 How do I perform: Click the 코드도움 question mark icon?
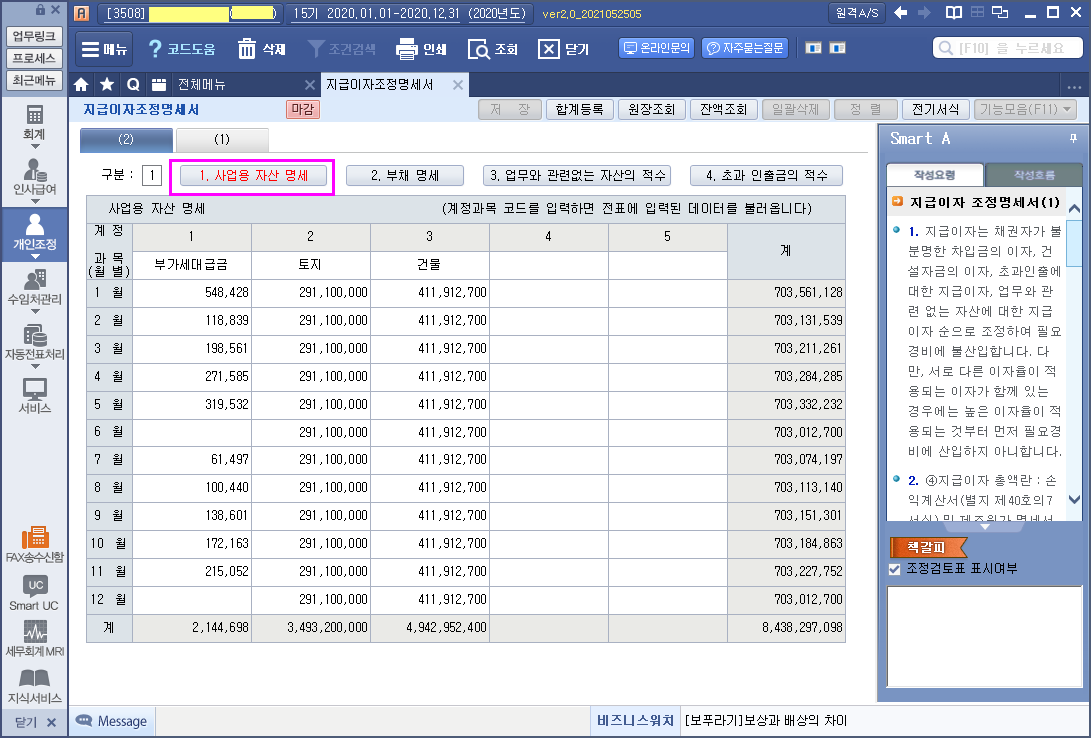point(155,49)
